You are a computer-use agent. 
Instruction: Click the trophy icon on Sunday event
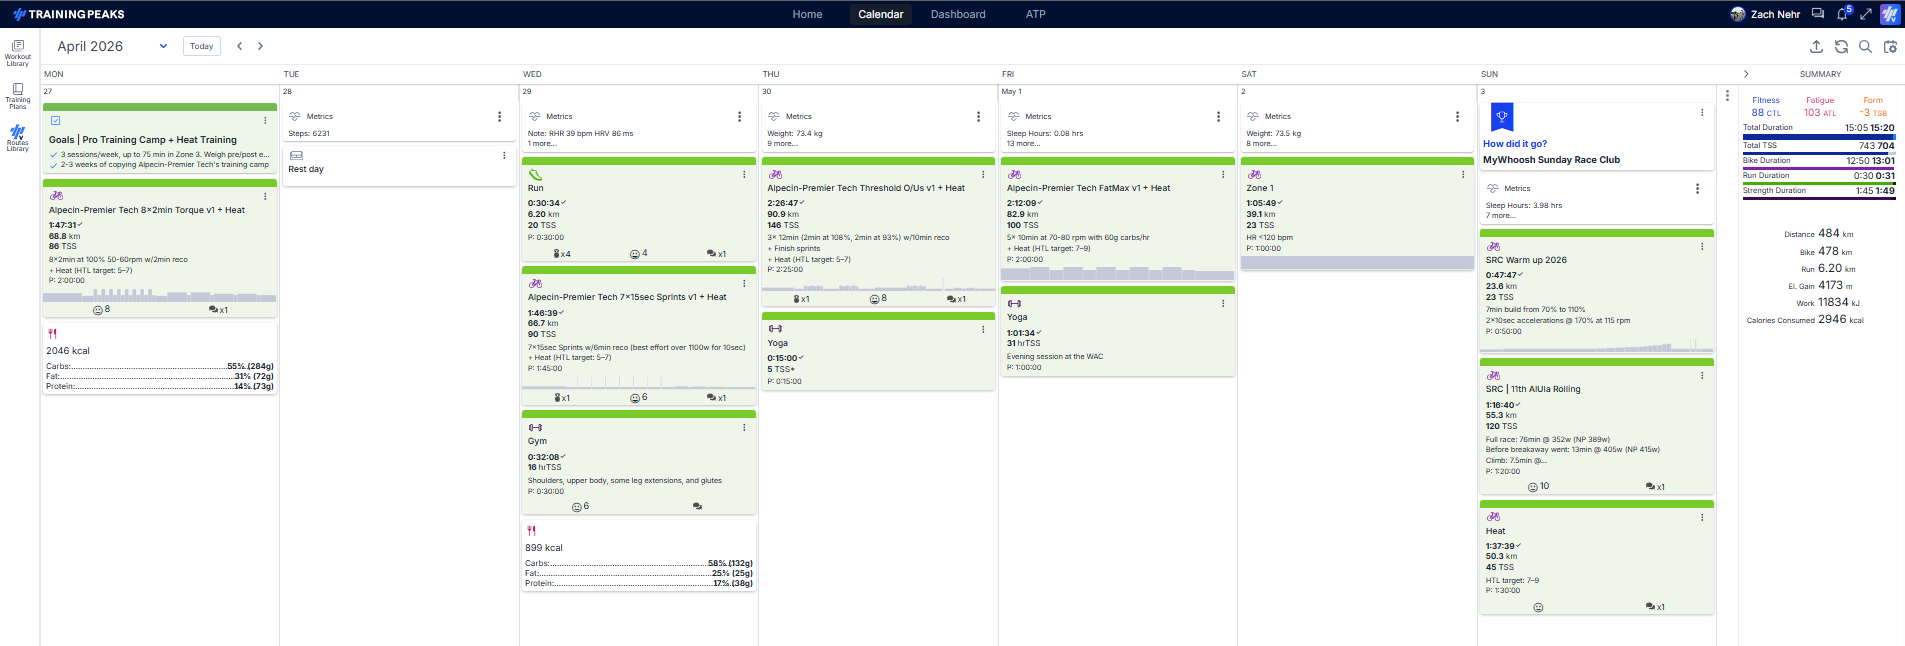click(x=1501, y=117)
